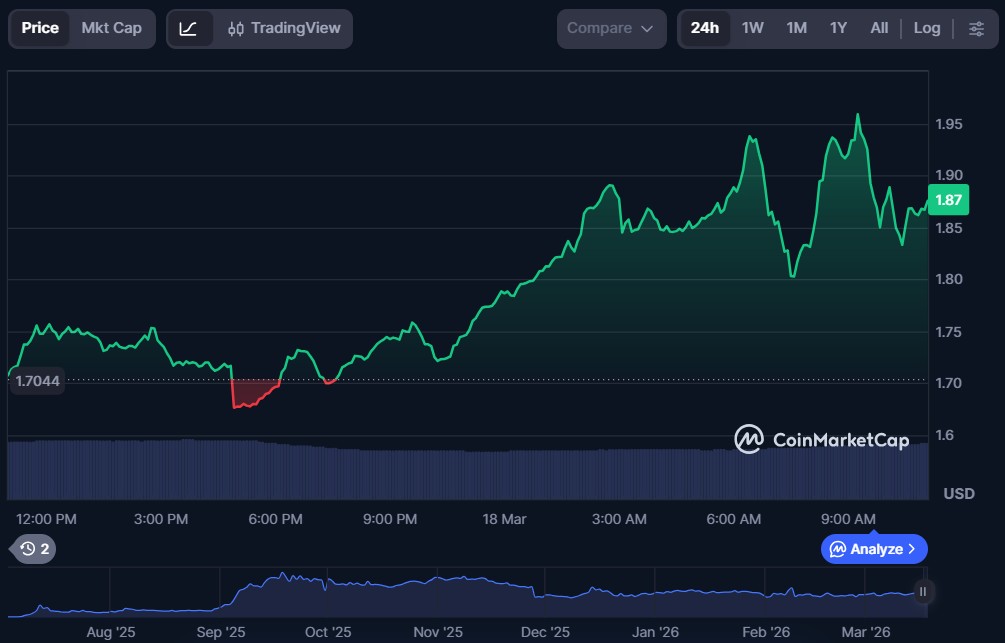Image resolution: width=1005 pixels, height=643 pixels.
Task: Select the 1M time range
Action: click(x=796, y=28)
